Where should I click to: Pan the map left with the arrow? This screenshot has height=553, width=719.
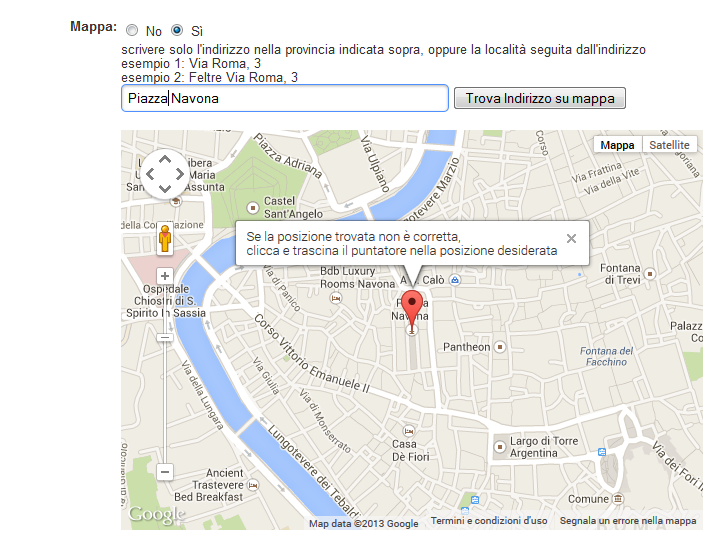click(x=150, y=174)
